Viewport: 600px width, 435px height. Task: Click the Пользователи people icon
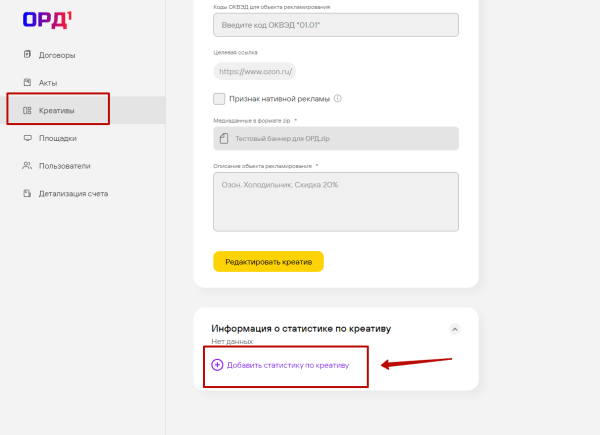(27, 166)
